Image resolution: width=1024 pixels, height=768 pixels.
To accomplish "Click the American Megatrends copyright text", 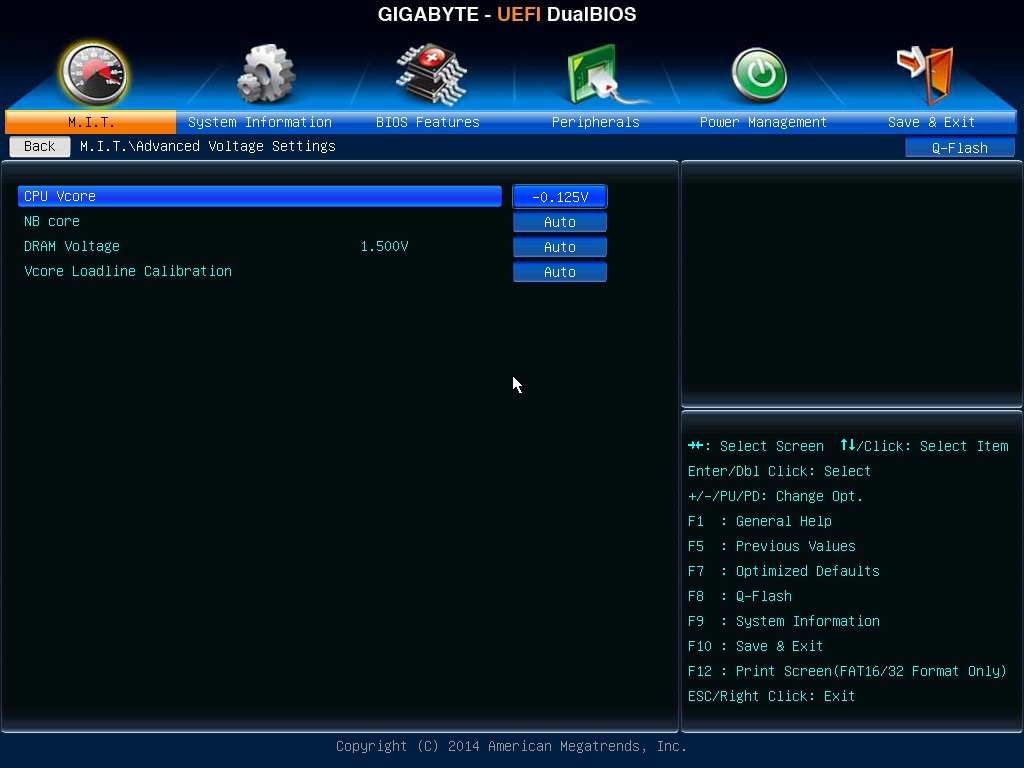I will [511, 746].
